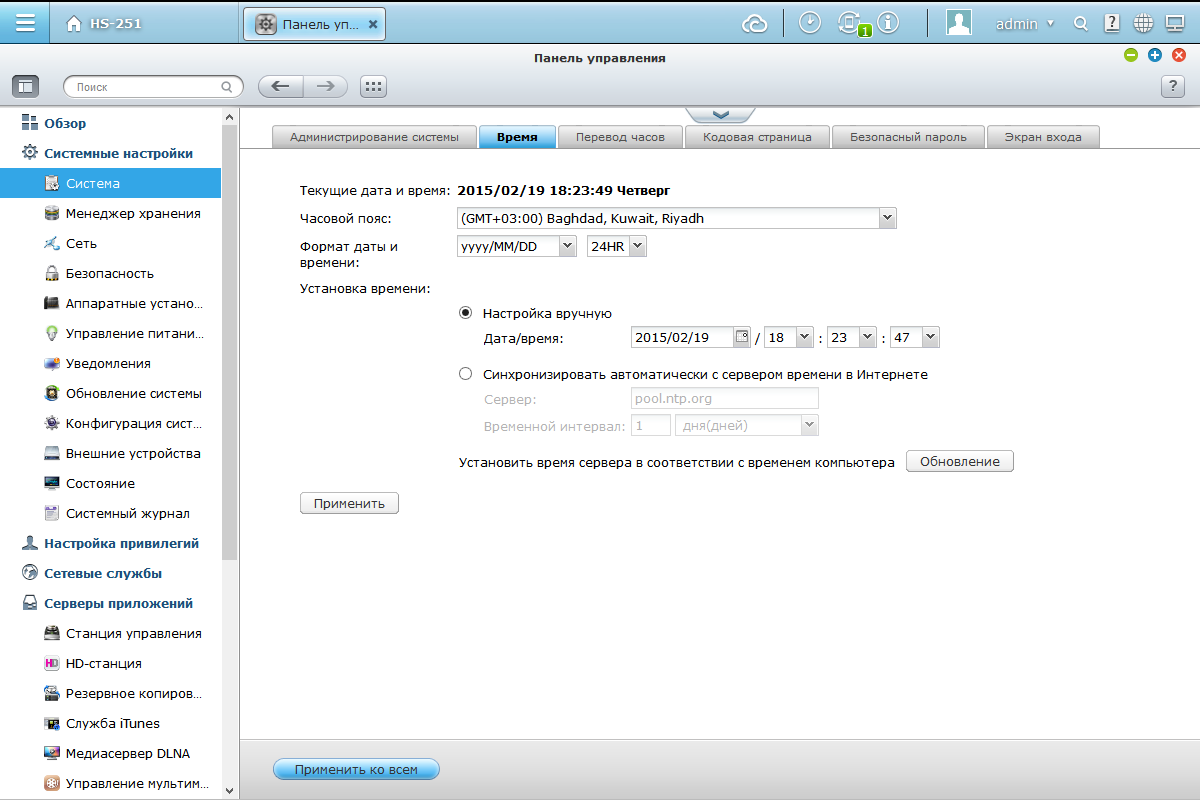Click Применить ко всем button
The image size is (1200, 800).
[x=356, y=769]
